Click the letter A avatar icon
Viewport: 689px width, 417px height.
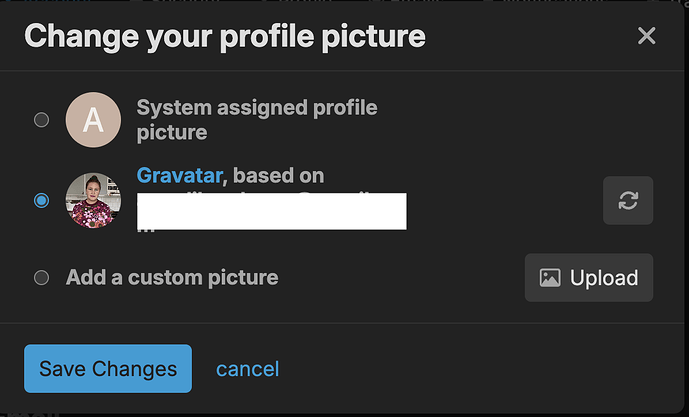click(x=93, y=120)
